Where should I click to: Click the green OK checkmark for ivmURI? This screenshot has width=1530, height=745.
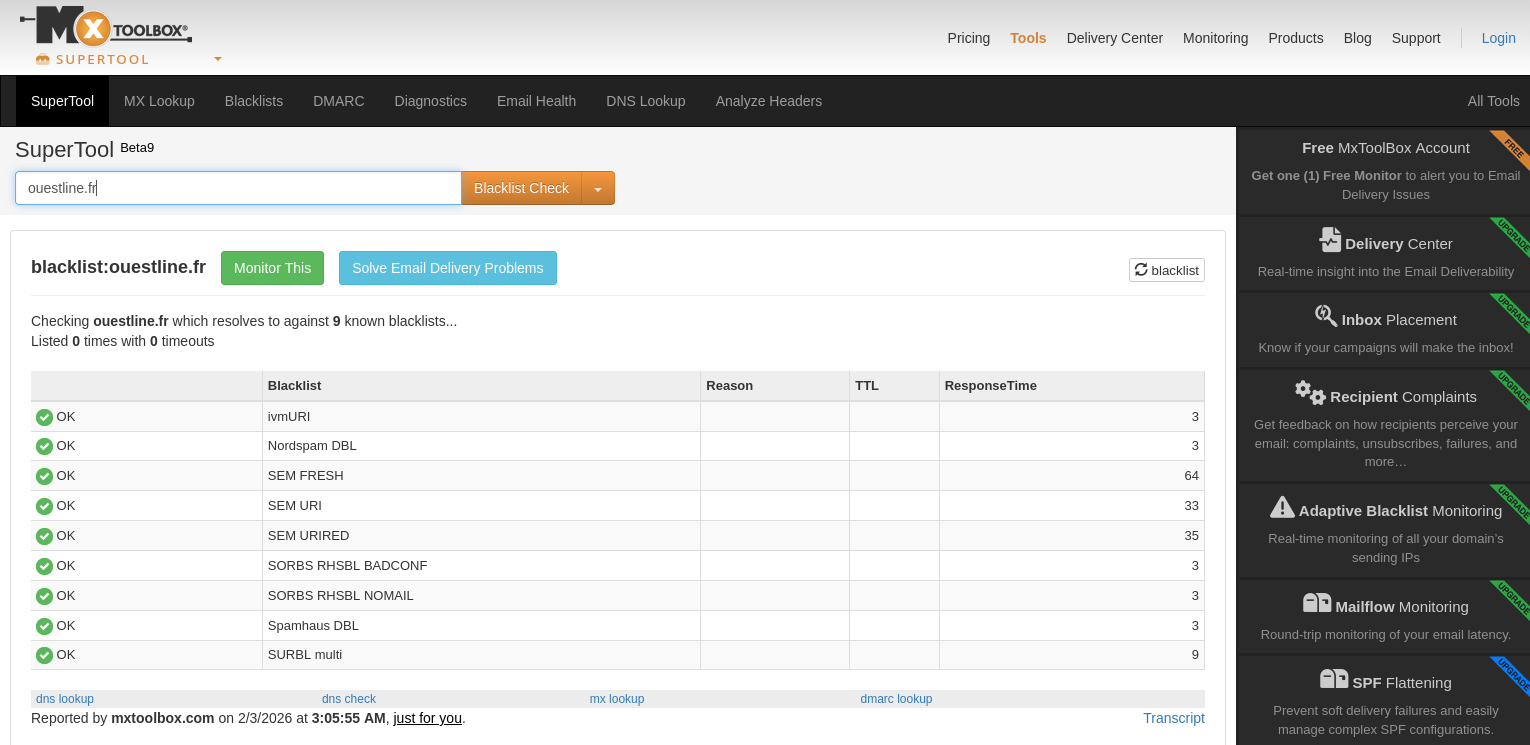tap(44, 417)
